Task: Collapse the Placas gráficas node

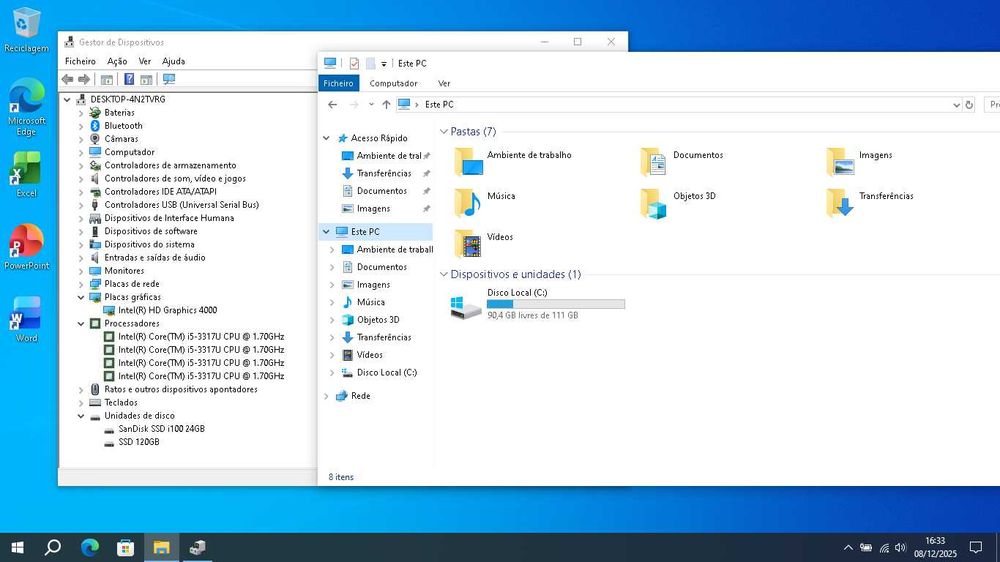Action: tap(81, 297)
